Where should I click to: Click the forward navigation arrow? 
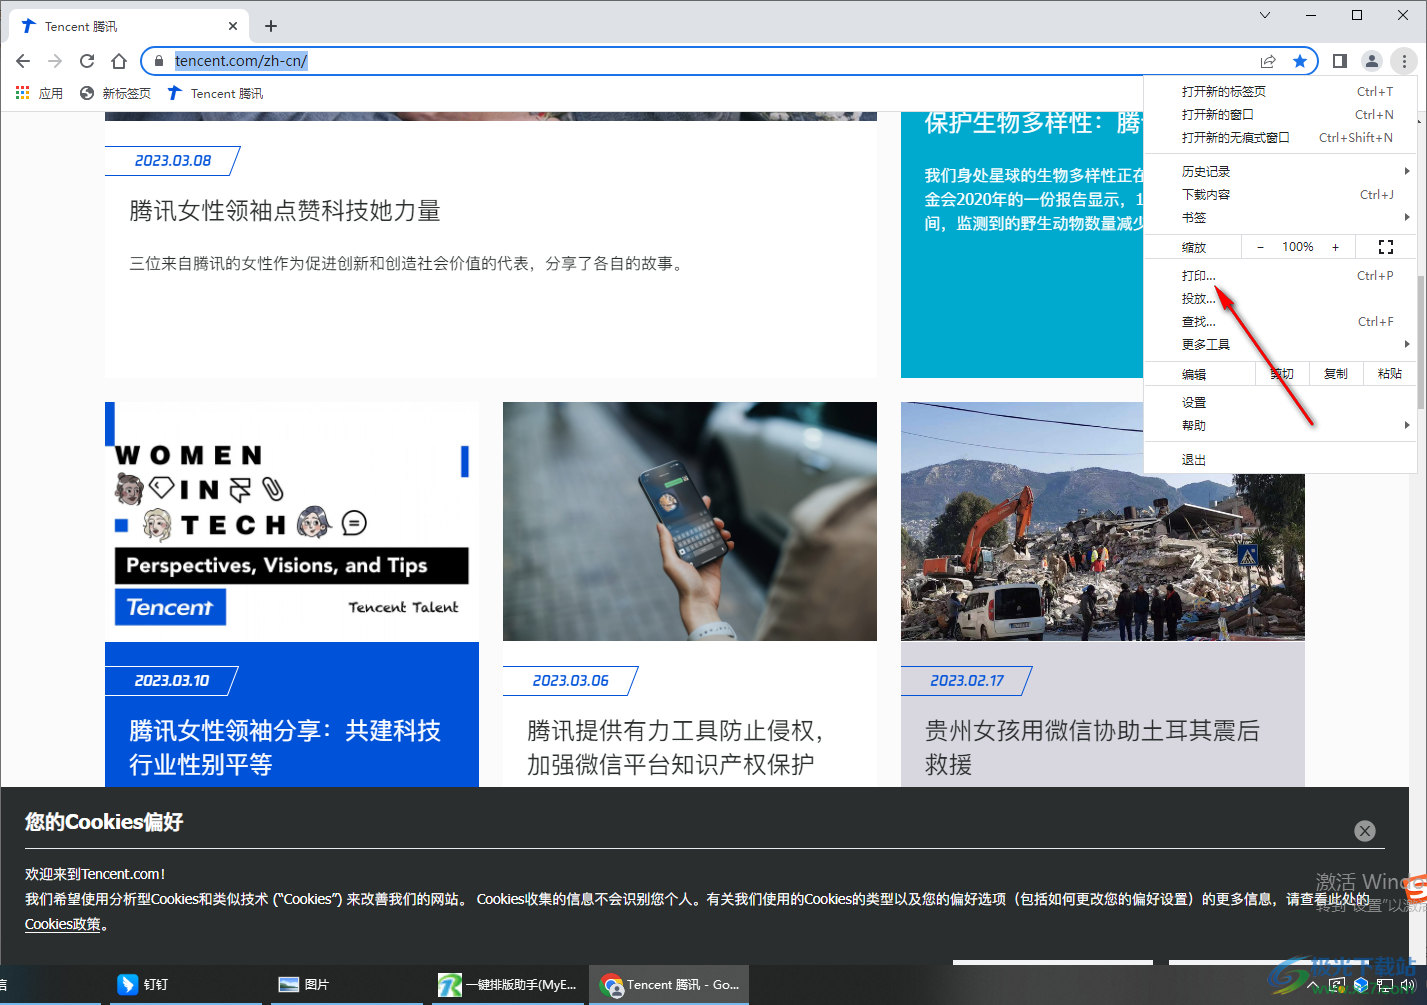click(55, 61)
